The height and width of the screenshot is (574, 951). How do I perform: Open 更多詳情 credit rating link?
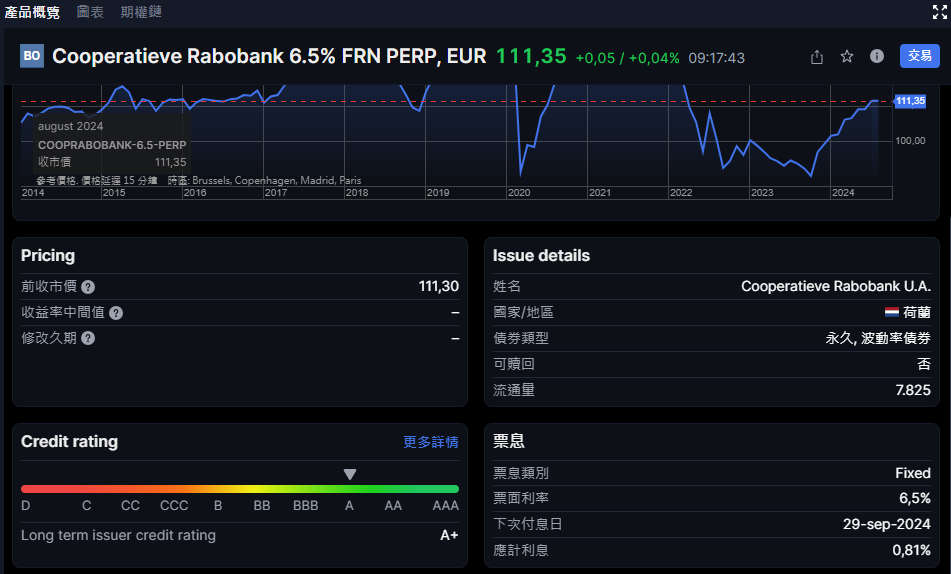pos(431,442)
